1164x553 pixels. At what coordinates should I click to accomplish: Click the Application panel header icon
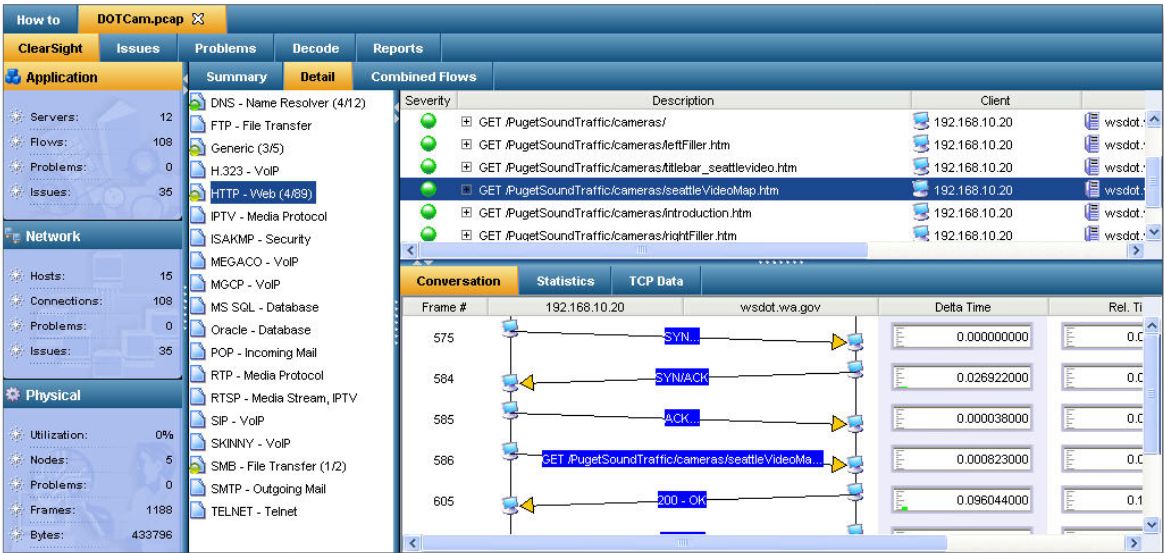click(x=13, y=77)
